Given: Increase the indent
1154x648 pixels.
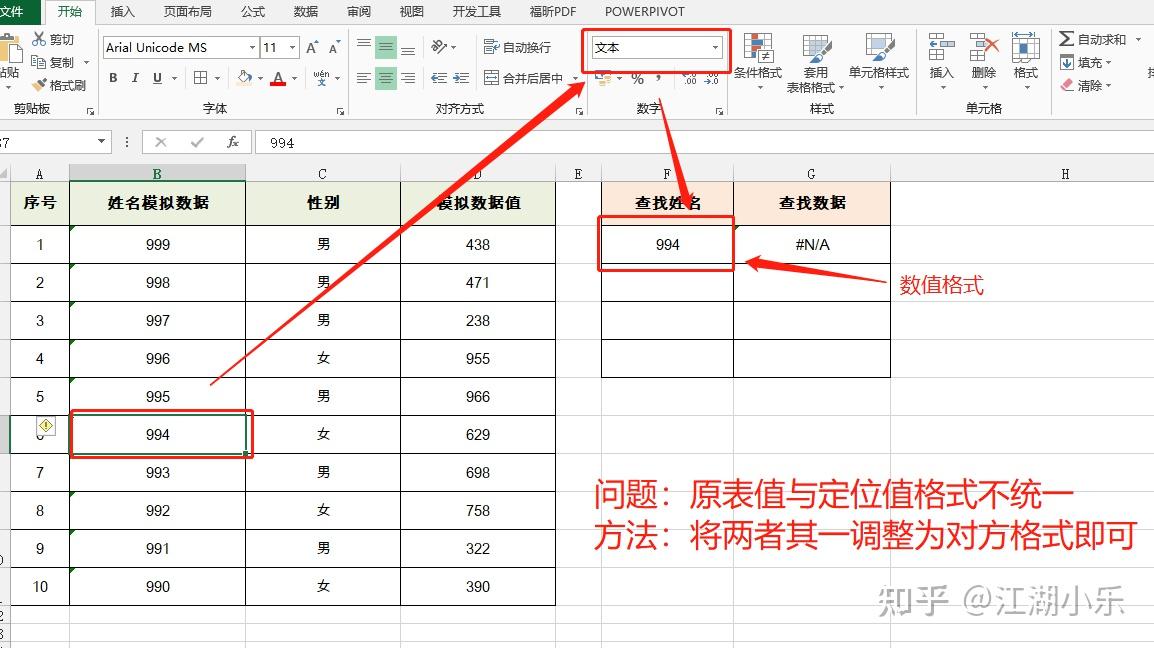Looking at the screenshot, I should tap(461, 77).
